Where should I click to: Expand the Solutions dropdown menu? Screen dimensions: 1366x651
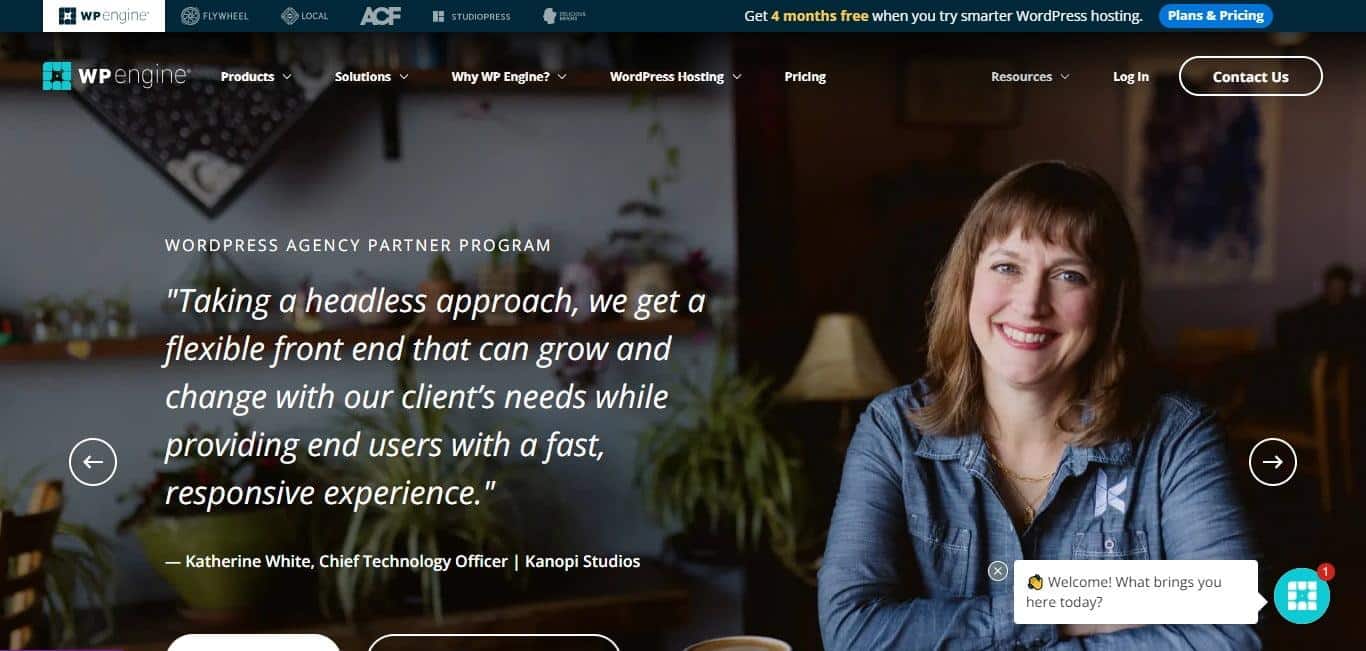pos(372,77)
